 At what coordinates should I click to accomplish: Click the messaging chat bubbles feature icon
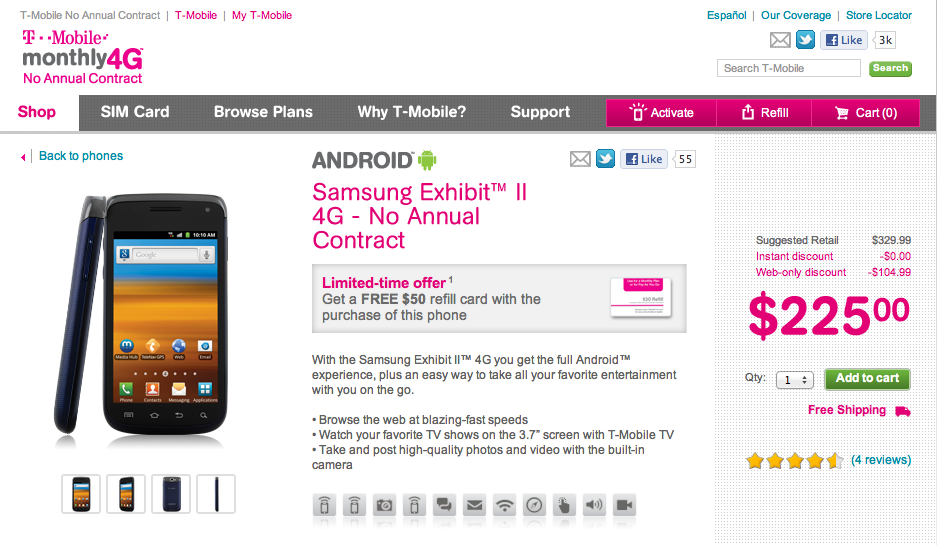tap(444, 506)
